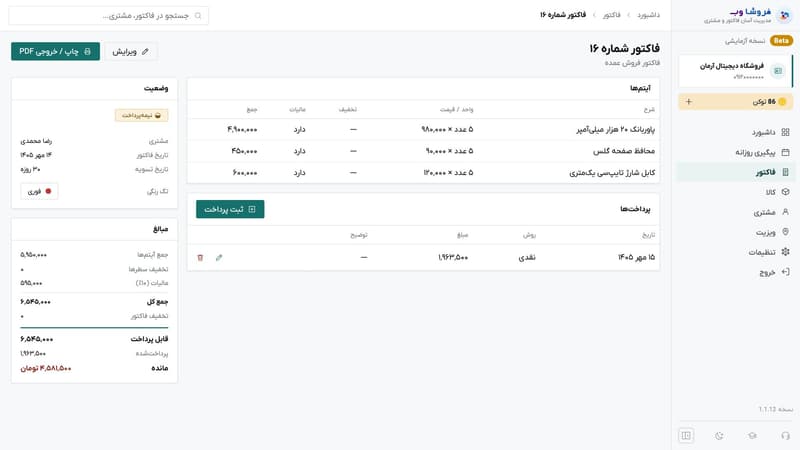Click the ۳۰ روزه settlement value
The image size is (800, 450).
click(31, 169)
